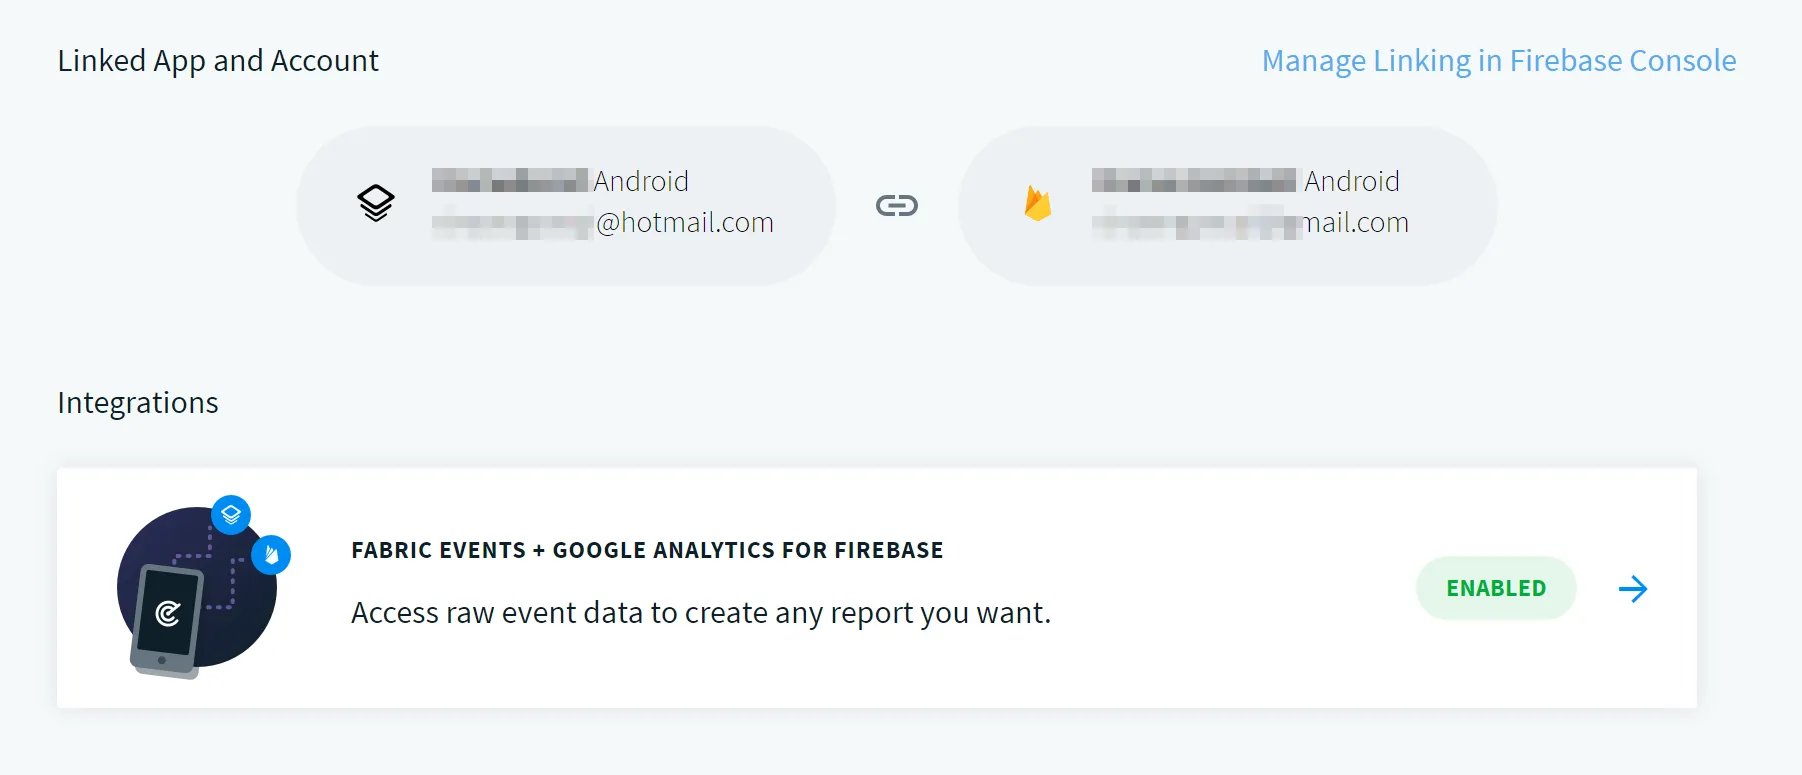Click the raw event data description text
Image resolution: width=1802 pixels, height=775 pixels.
tap(700, 613)
